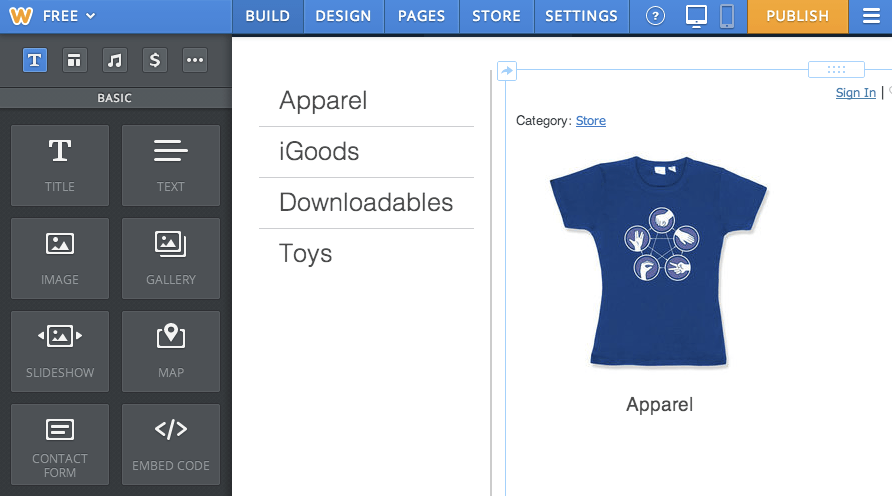The height and width of the screenshot is (496, 892).
Task: Select the Structure elements category icon
Action: (x=74, y=60)
